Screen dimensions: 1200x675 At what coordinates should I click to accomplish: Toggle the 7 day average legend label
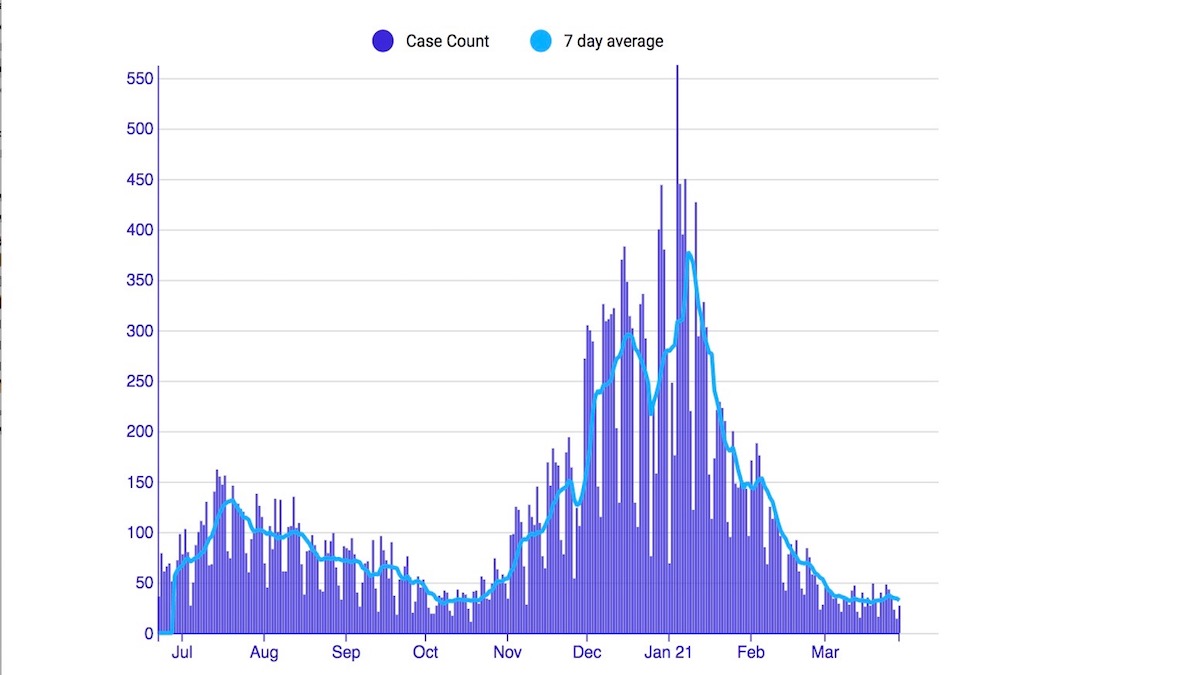click(x=613, y=41)
